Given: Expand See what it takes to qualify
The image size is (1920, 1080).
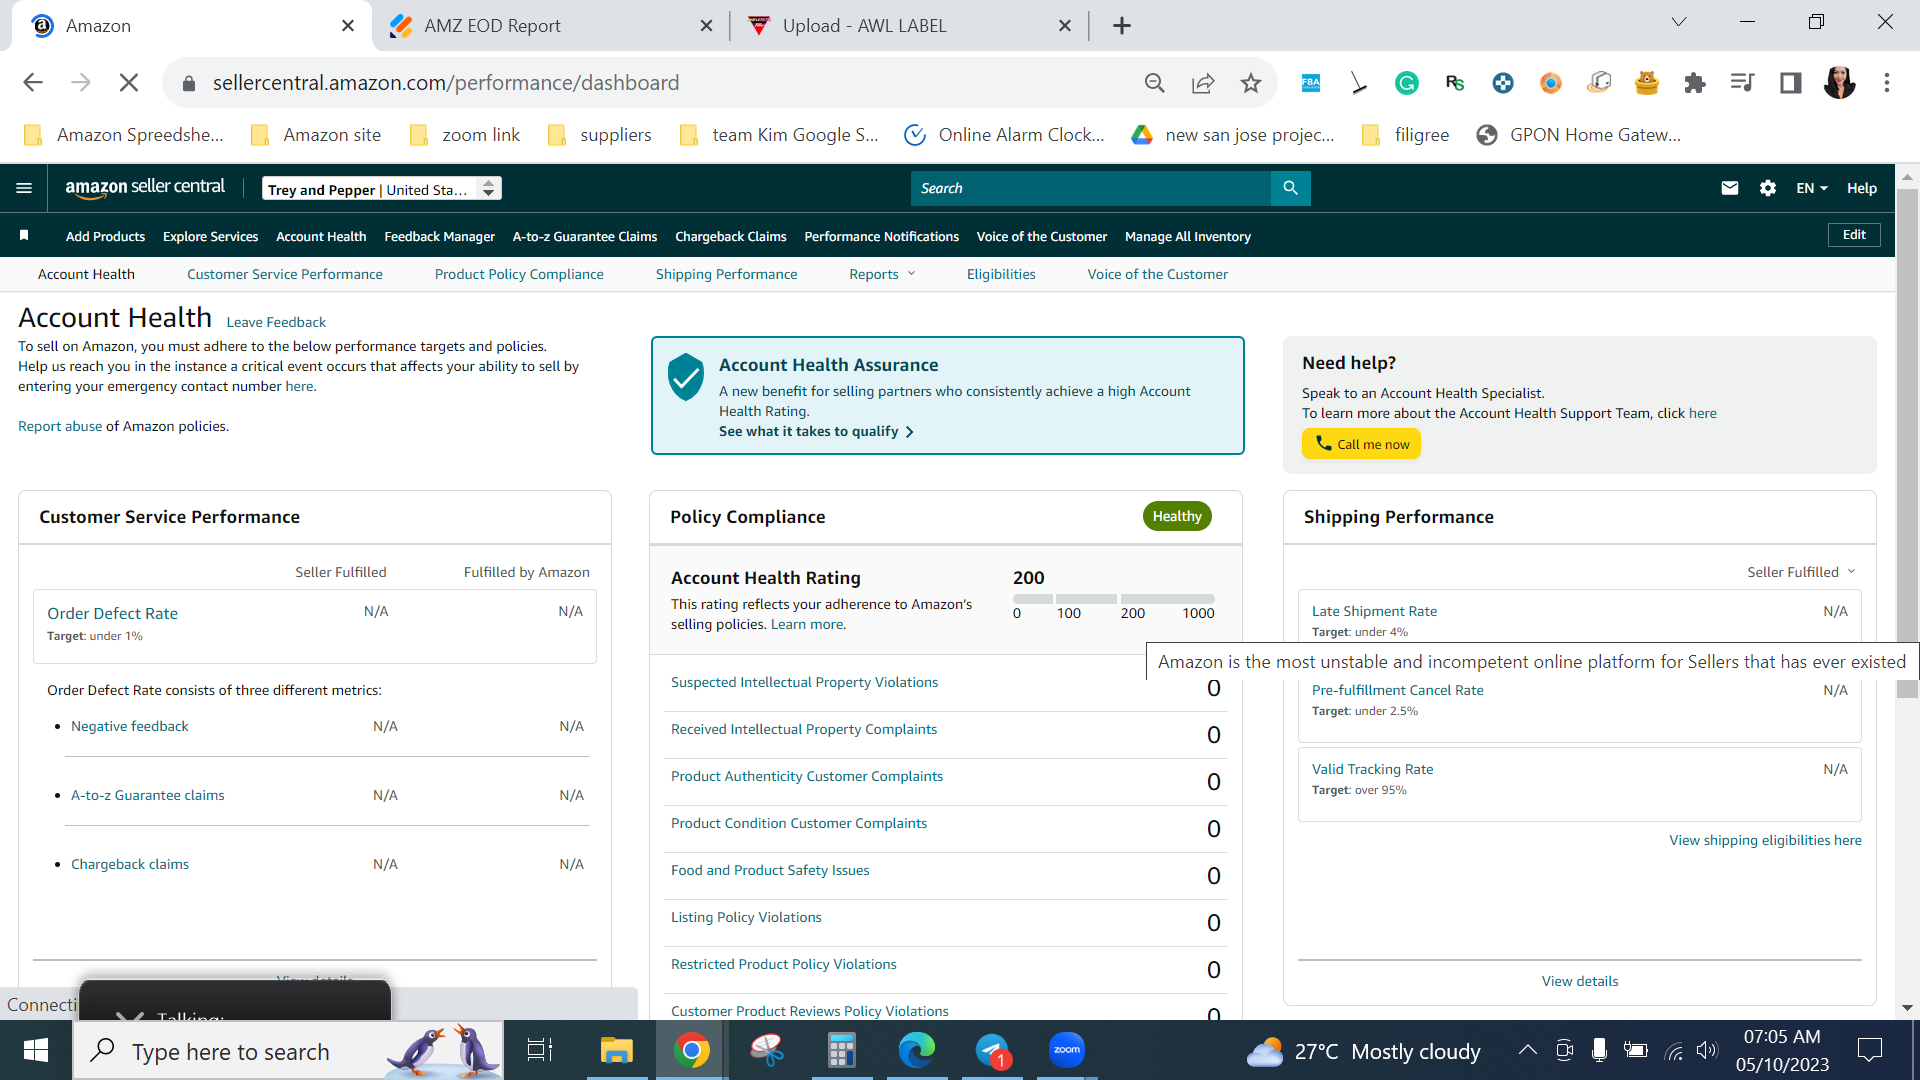Looking at the screenshot, I should point(816,431).
